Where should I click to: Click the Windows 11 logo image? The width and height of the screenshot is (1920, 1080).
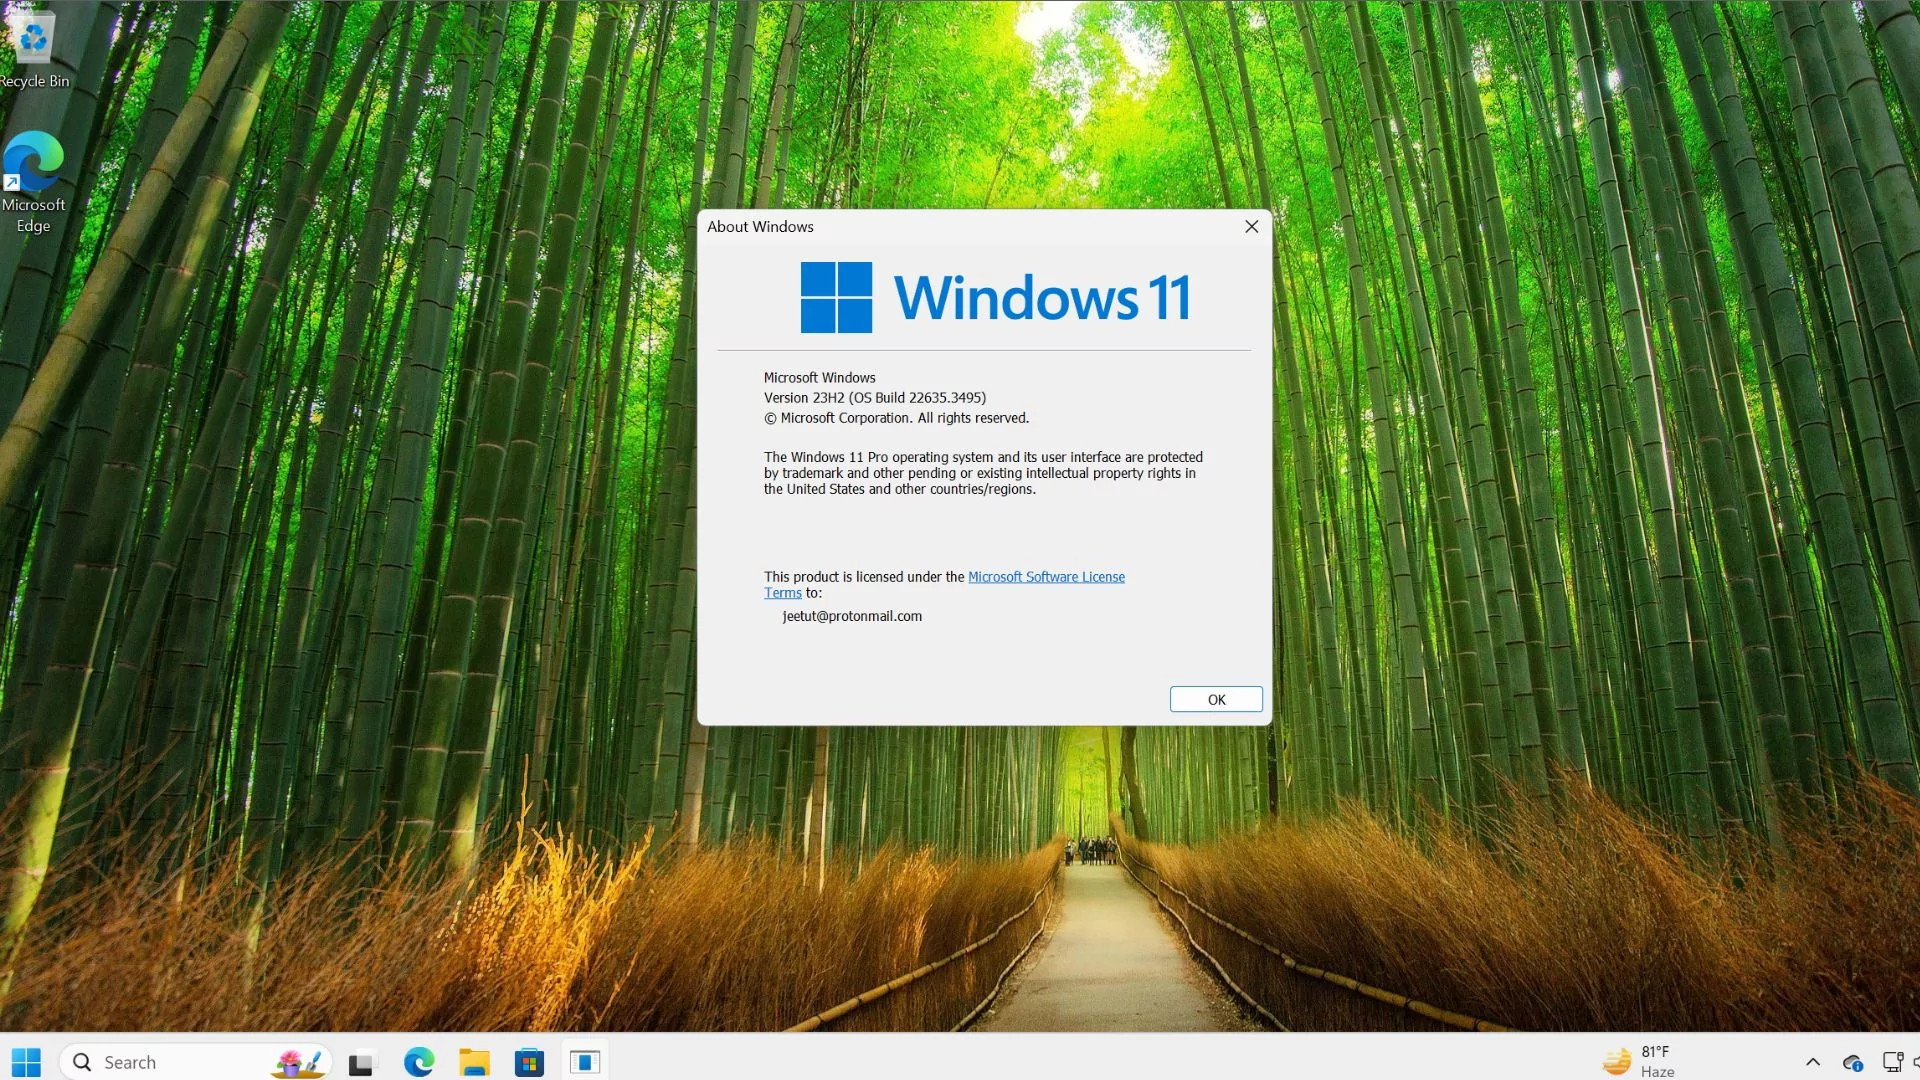tap(836, 297)
